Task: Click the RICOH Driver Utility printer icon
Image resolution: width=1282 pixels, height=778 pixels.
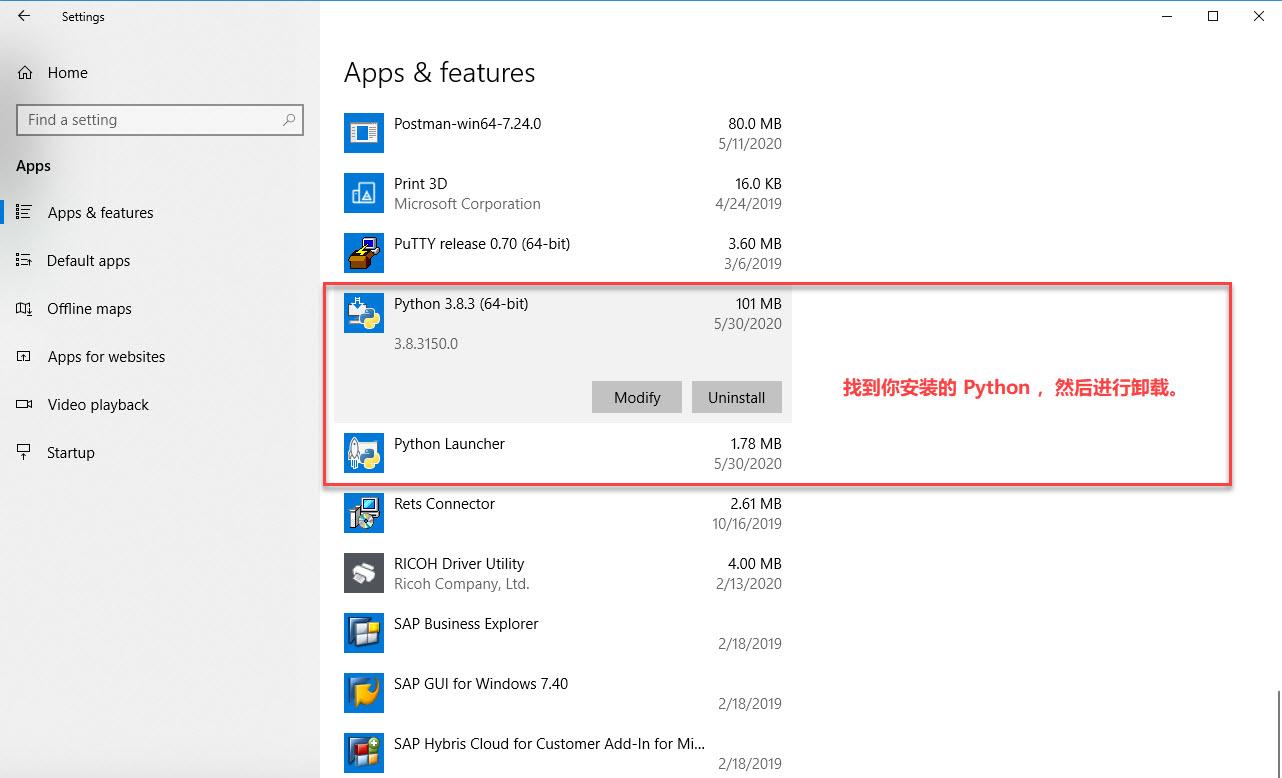Action: (364, 573)
